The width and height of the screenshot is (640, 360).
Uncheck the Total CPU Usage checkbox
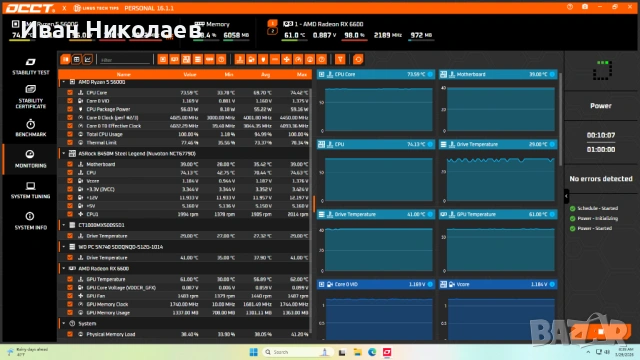[x=70, y=134]
